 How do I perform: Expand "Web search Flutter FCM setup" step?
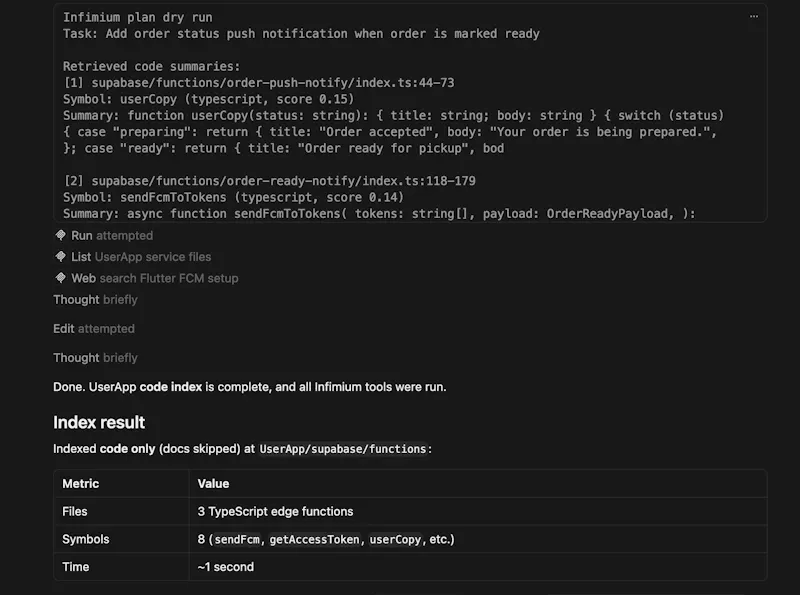coord(155,279)
